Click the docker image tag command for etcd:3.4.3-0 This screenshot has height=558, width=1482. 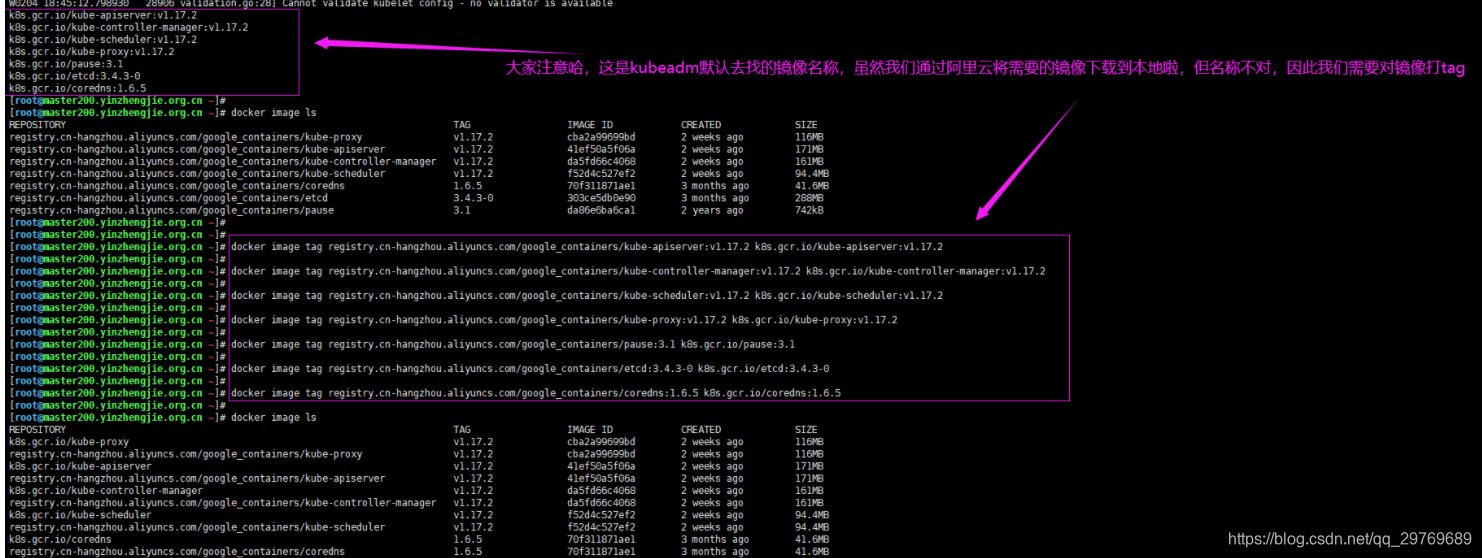click(530, 368)
